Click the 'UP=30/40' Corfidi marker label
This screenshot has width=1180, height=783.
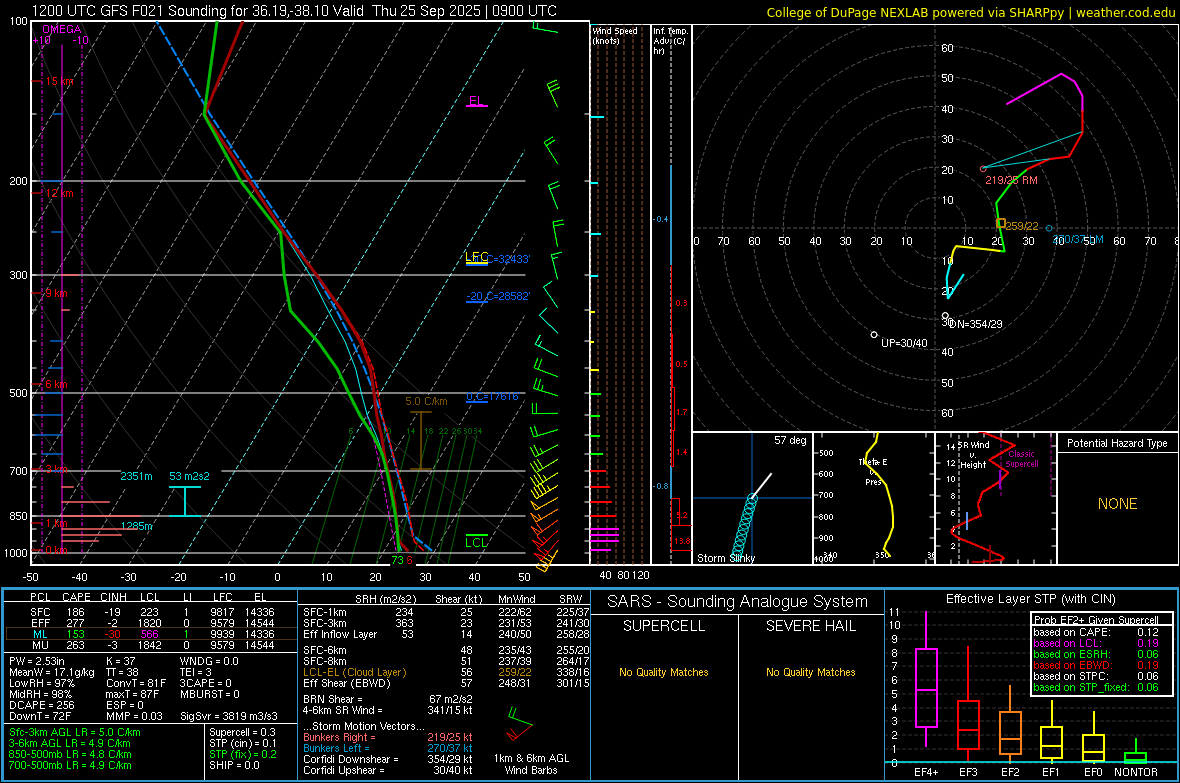[x=904, y=343]
